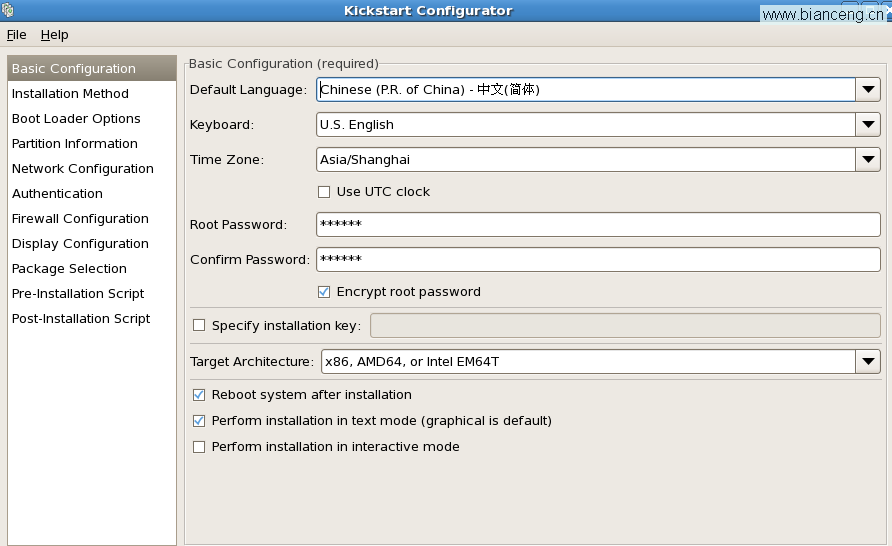Open the Target Architecture dropdown arrow

pos(868,362)
